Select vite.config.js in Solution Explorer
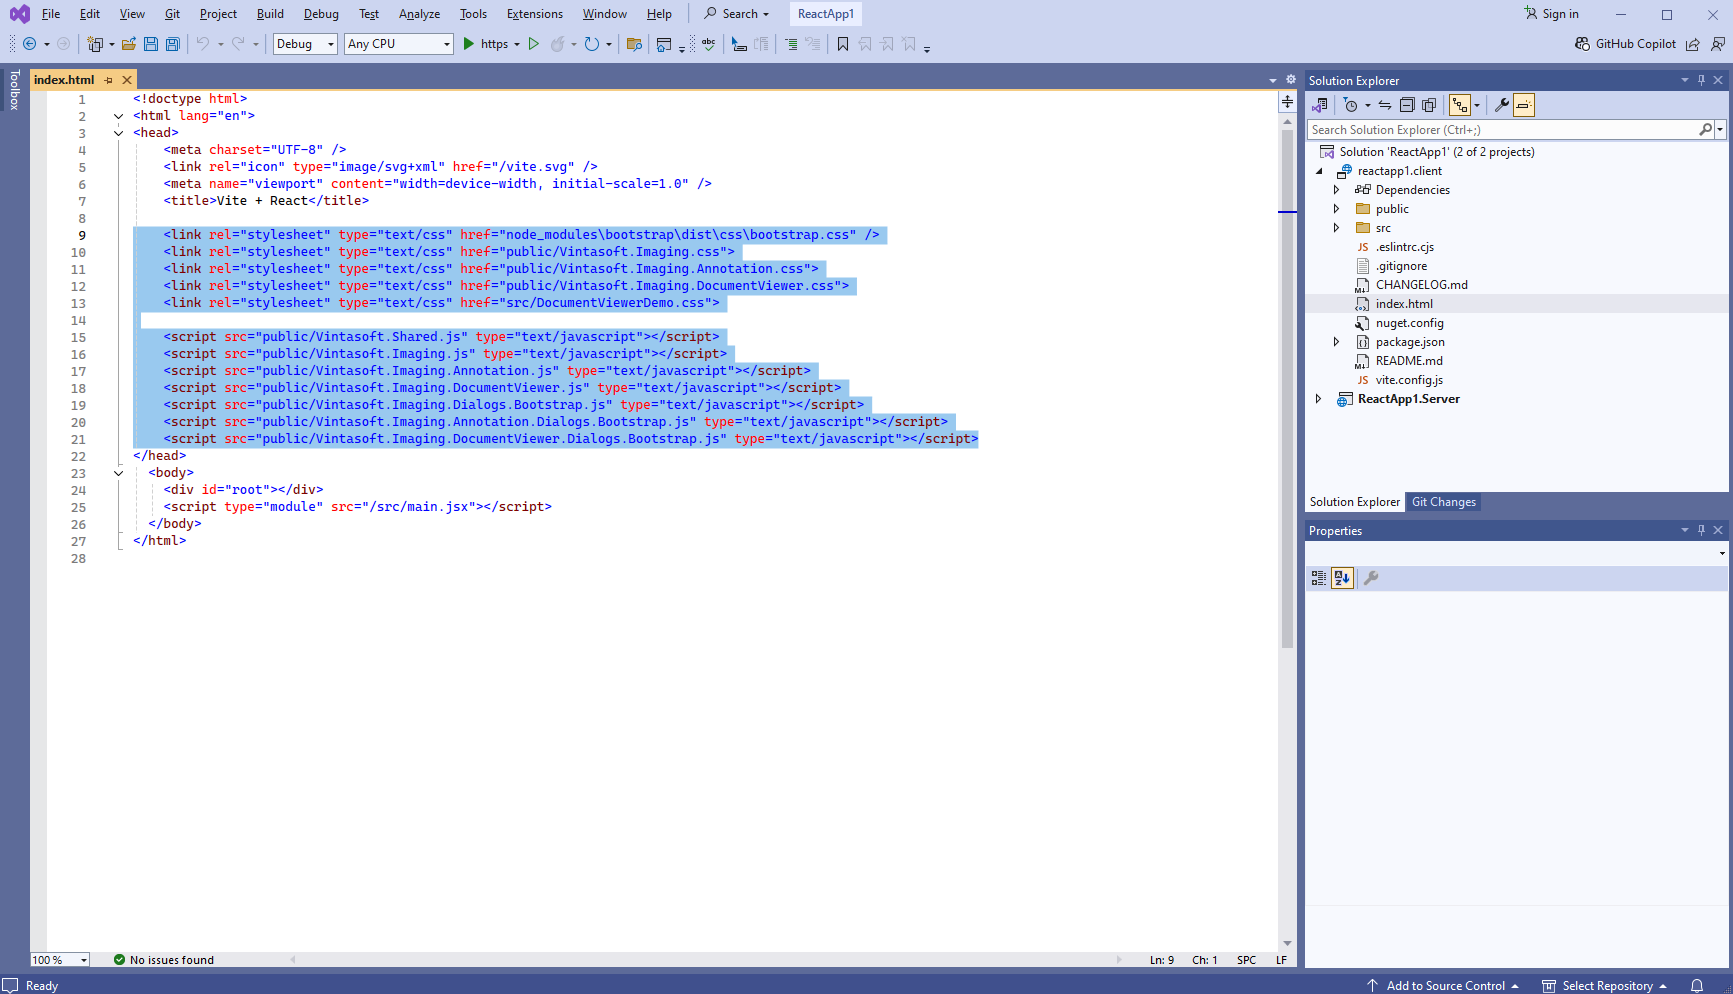 [x=1409, y=380]
